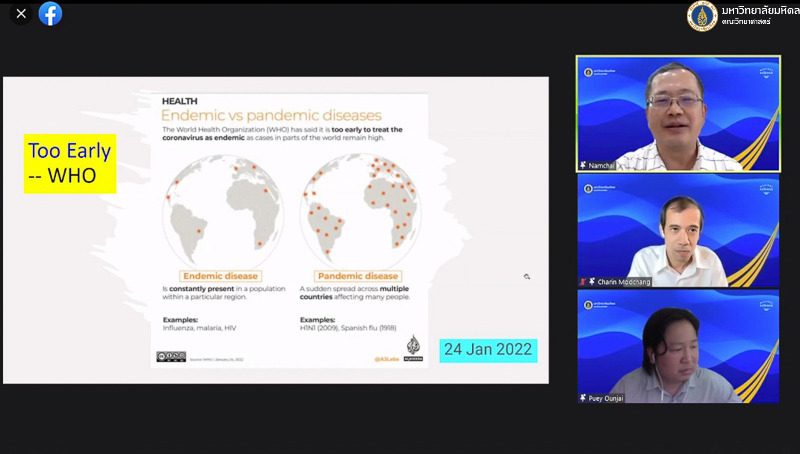Click the yellow 'Too Early -- WHO' label
The height and width of the screenshot is (454, 800).
click(70, 164)
